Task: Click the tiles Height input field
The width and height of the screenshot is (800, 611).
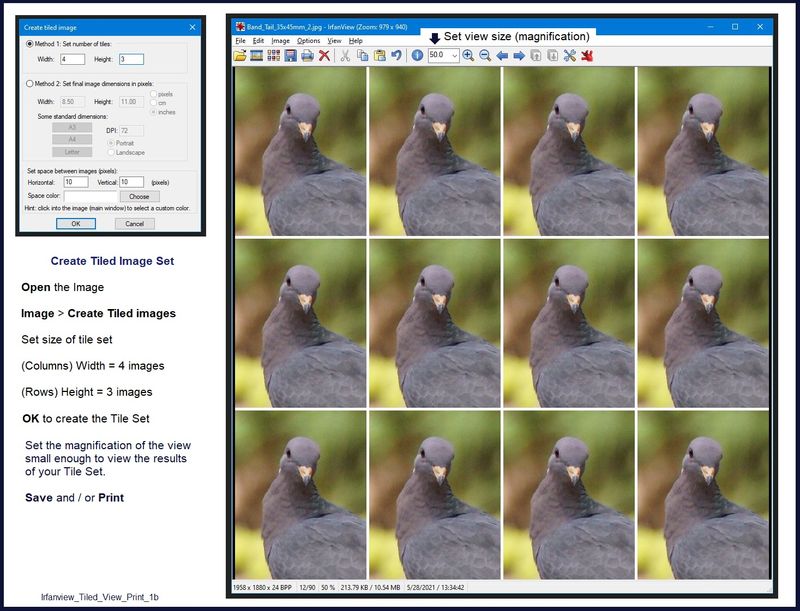Action: [131, 60]
